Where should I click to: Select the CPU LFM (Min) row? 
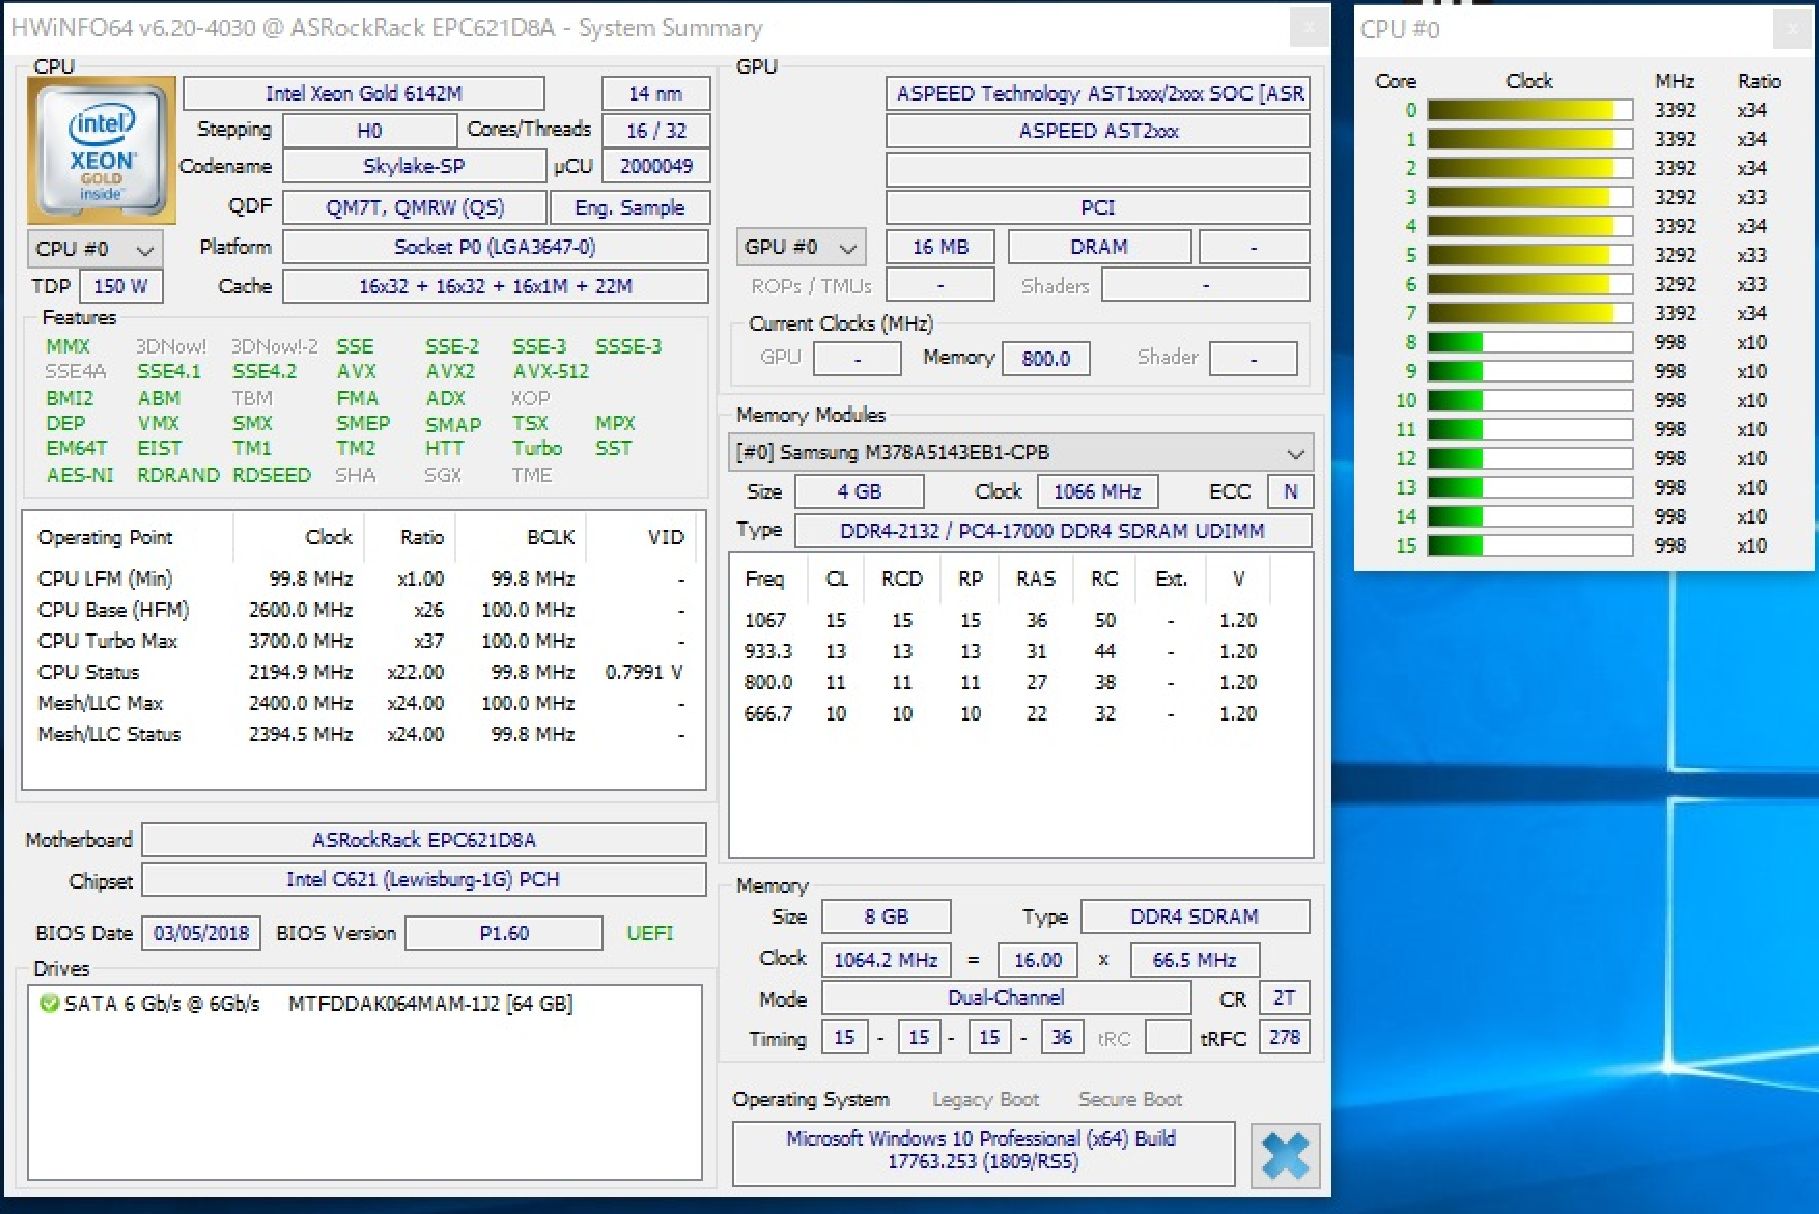point(361,579)
